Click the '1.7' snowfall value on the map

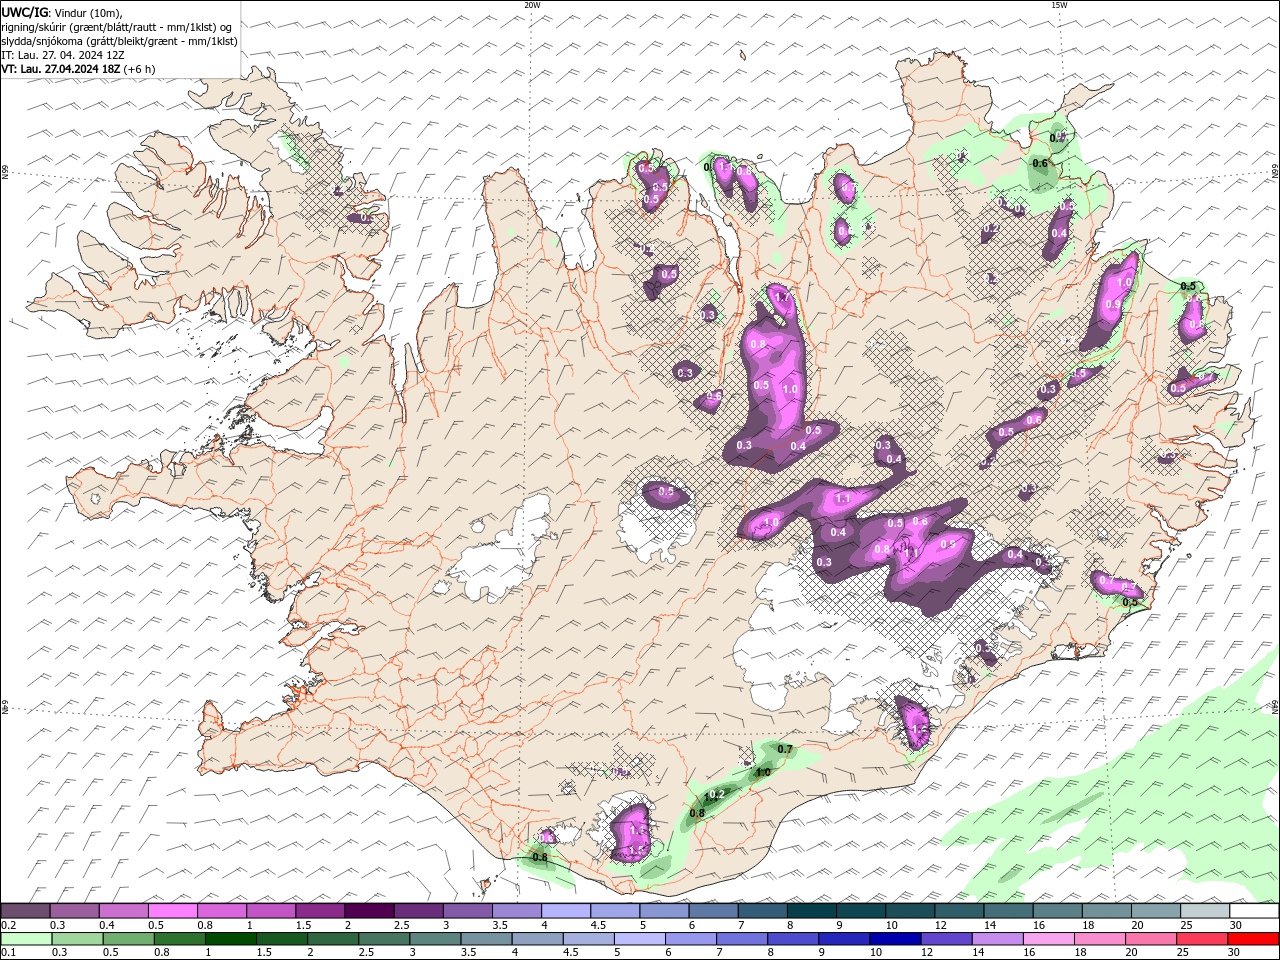coord(783,297)
